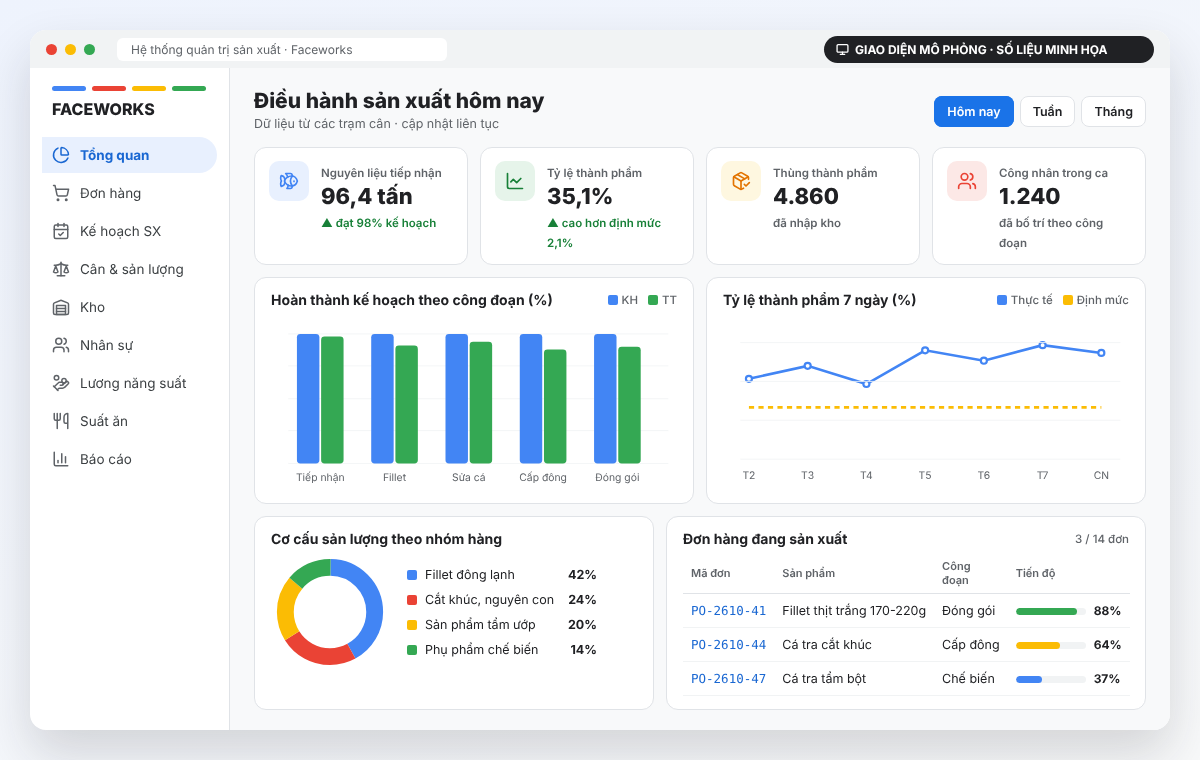
Task: Click the Cắt khúc, nguyên con legend row
Action: coord(501,600)
